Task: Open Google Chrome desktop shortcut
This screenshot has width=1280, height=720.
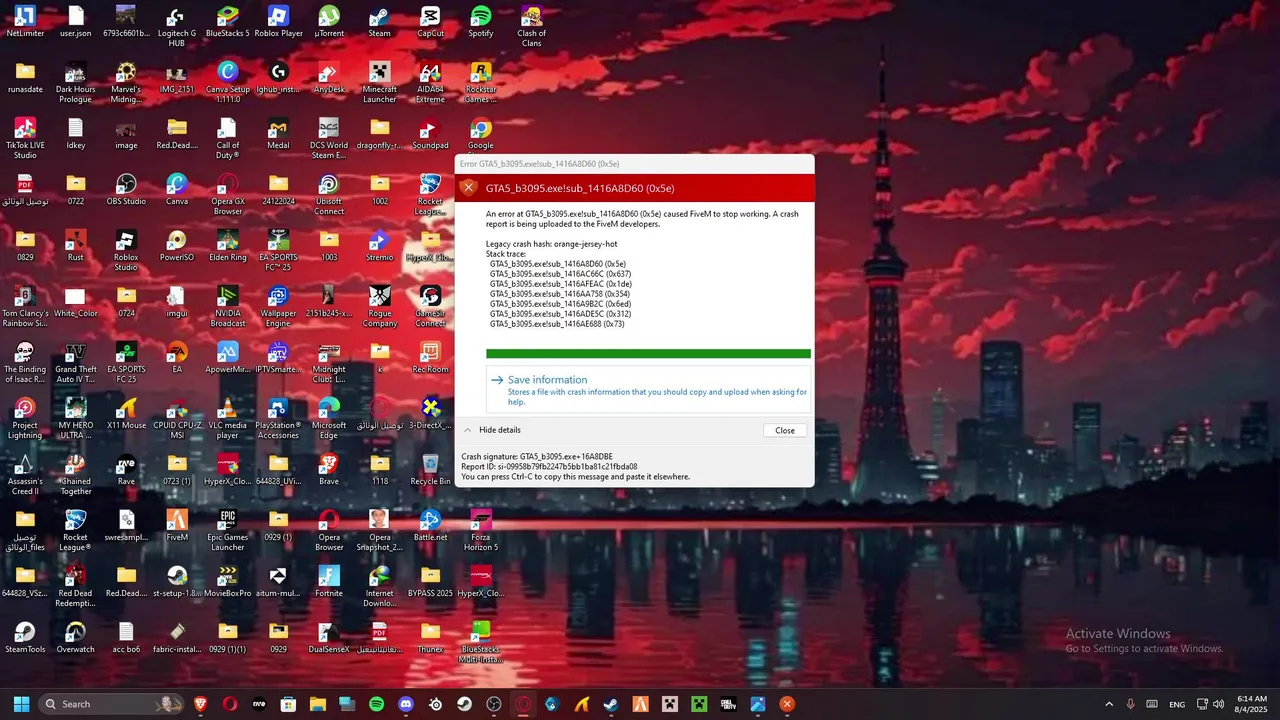Action: (x=481, y=133)
